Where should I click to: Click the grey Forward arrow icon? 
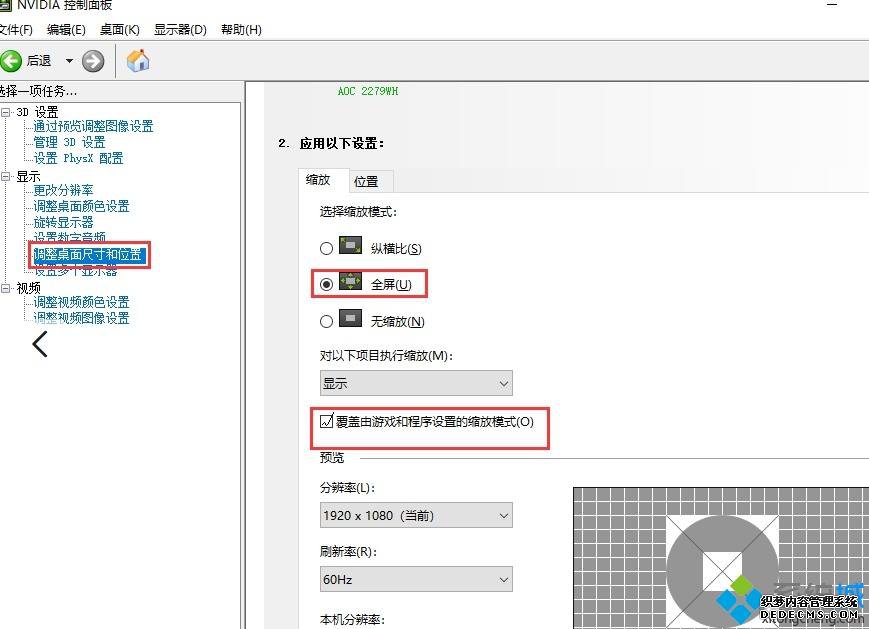click(x=93, y=61)
